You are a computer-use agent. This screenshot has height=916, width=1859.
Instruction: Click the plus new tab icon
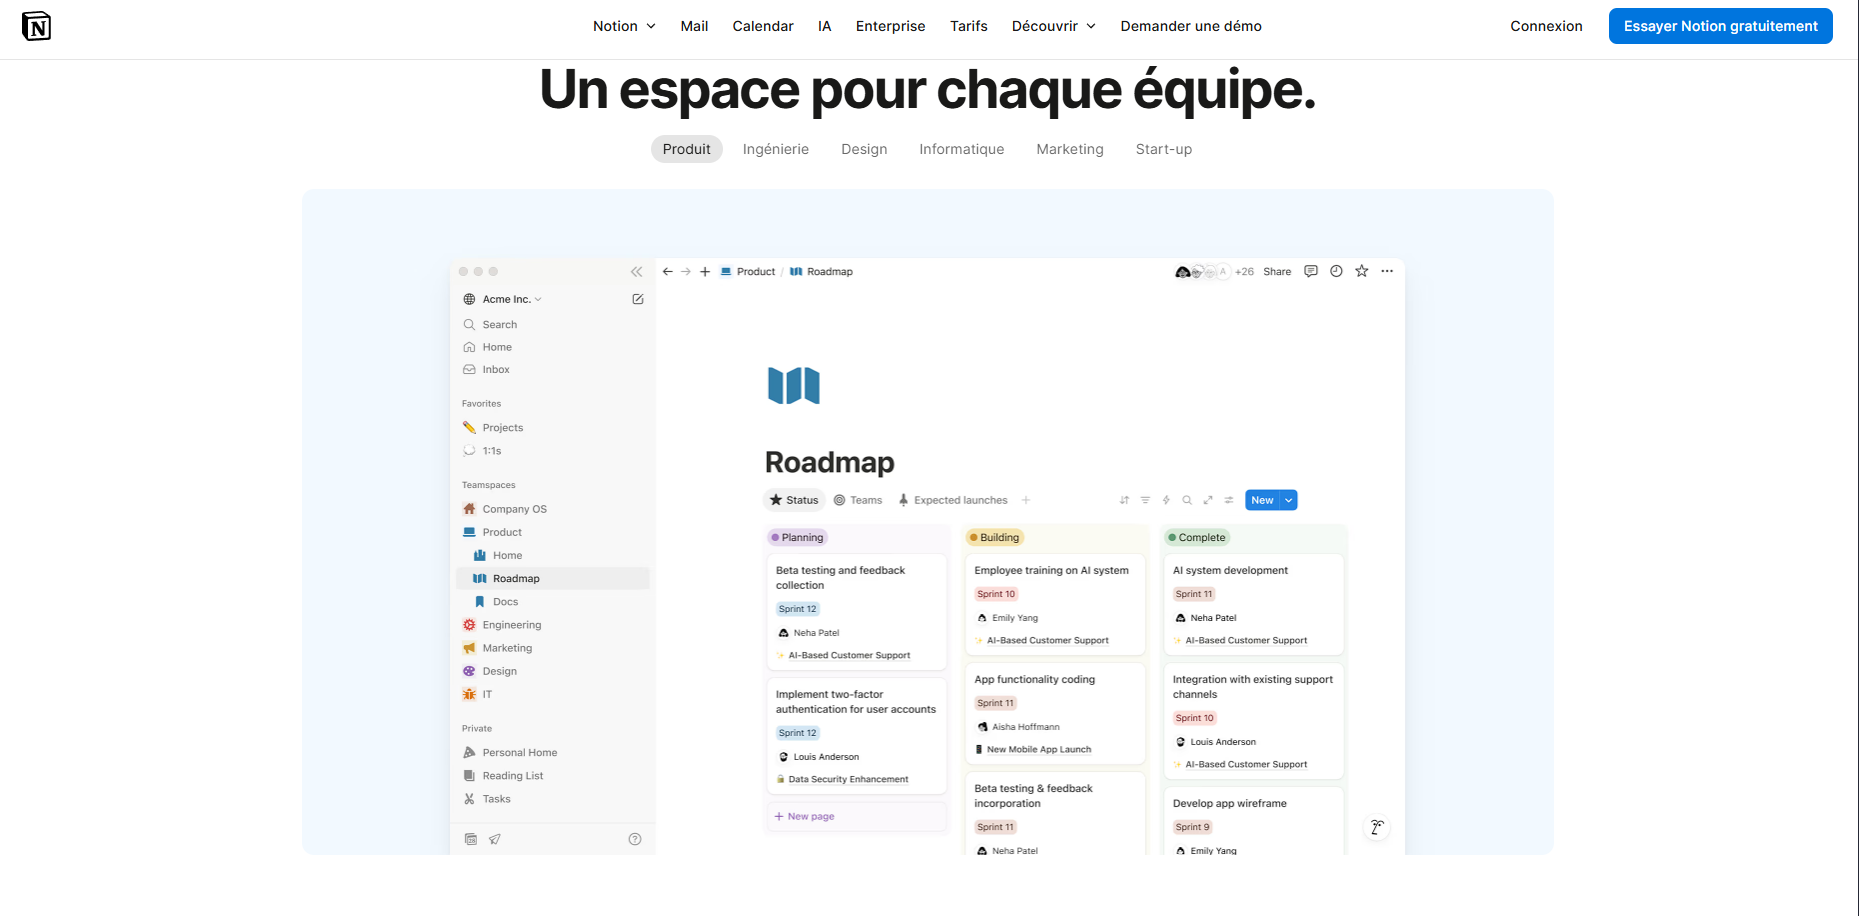[705, 272]
